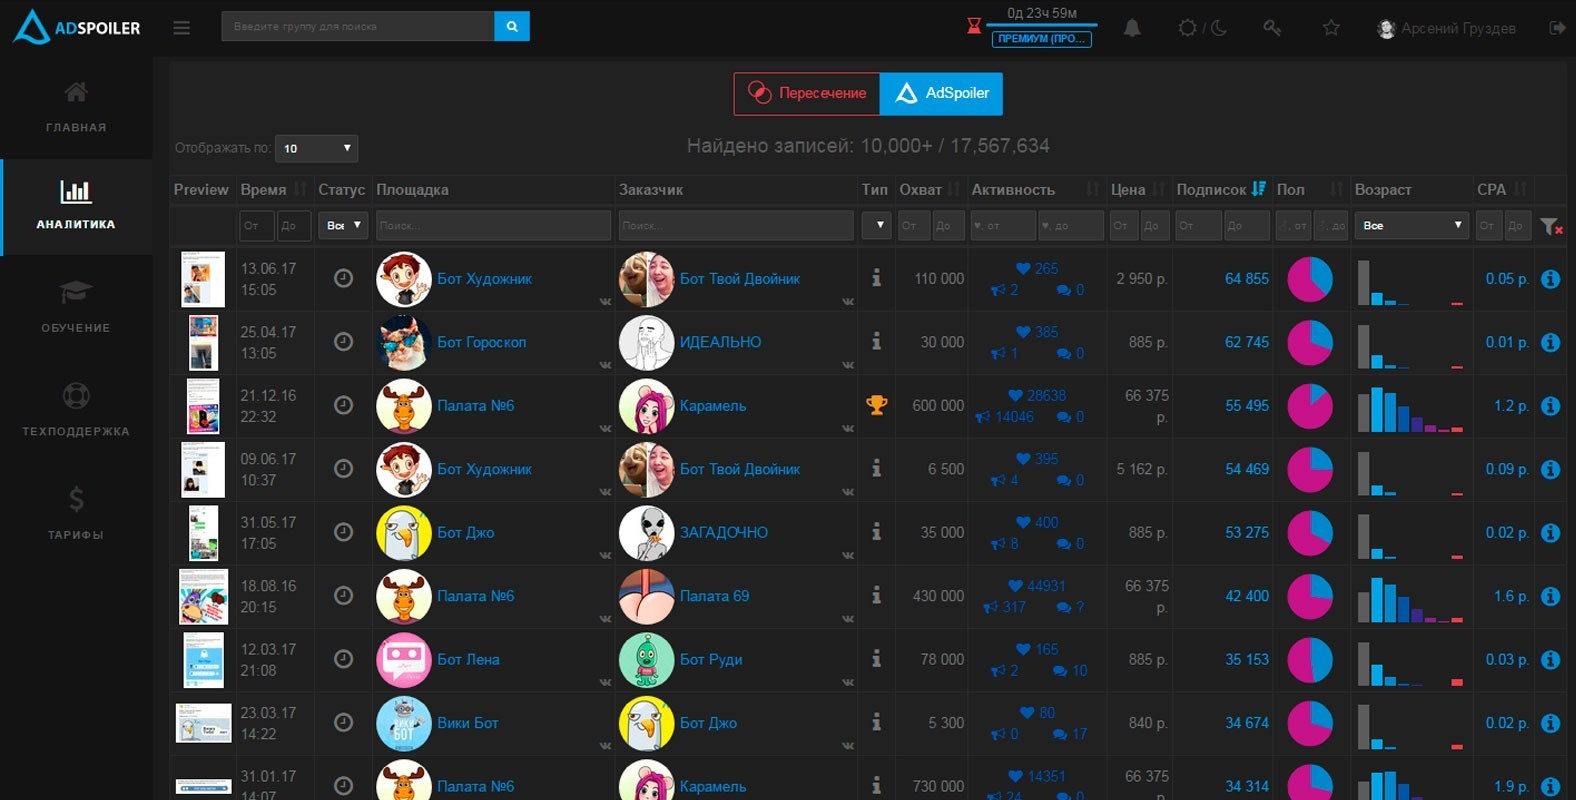Open the Бот Лена platform link
This screenshot has height=800, width=1576.
coord(468,660)
